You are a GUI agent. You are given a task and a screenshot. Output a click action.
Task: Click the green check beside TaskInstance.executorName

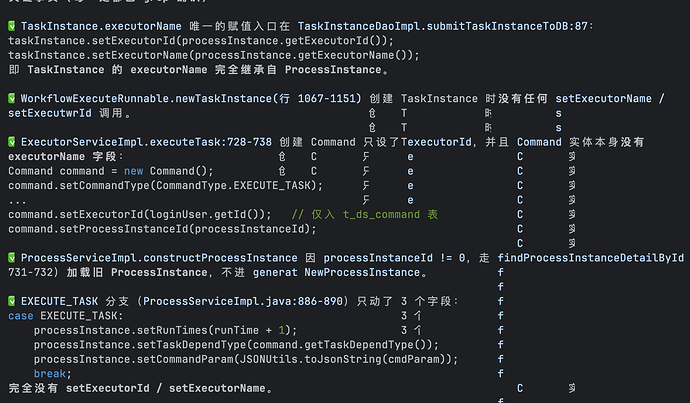click(12, 26)
